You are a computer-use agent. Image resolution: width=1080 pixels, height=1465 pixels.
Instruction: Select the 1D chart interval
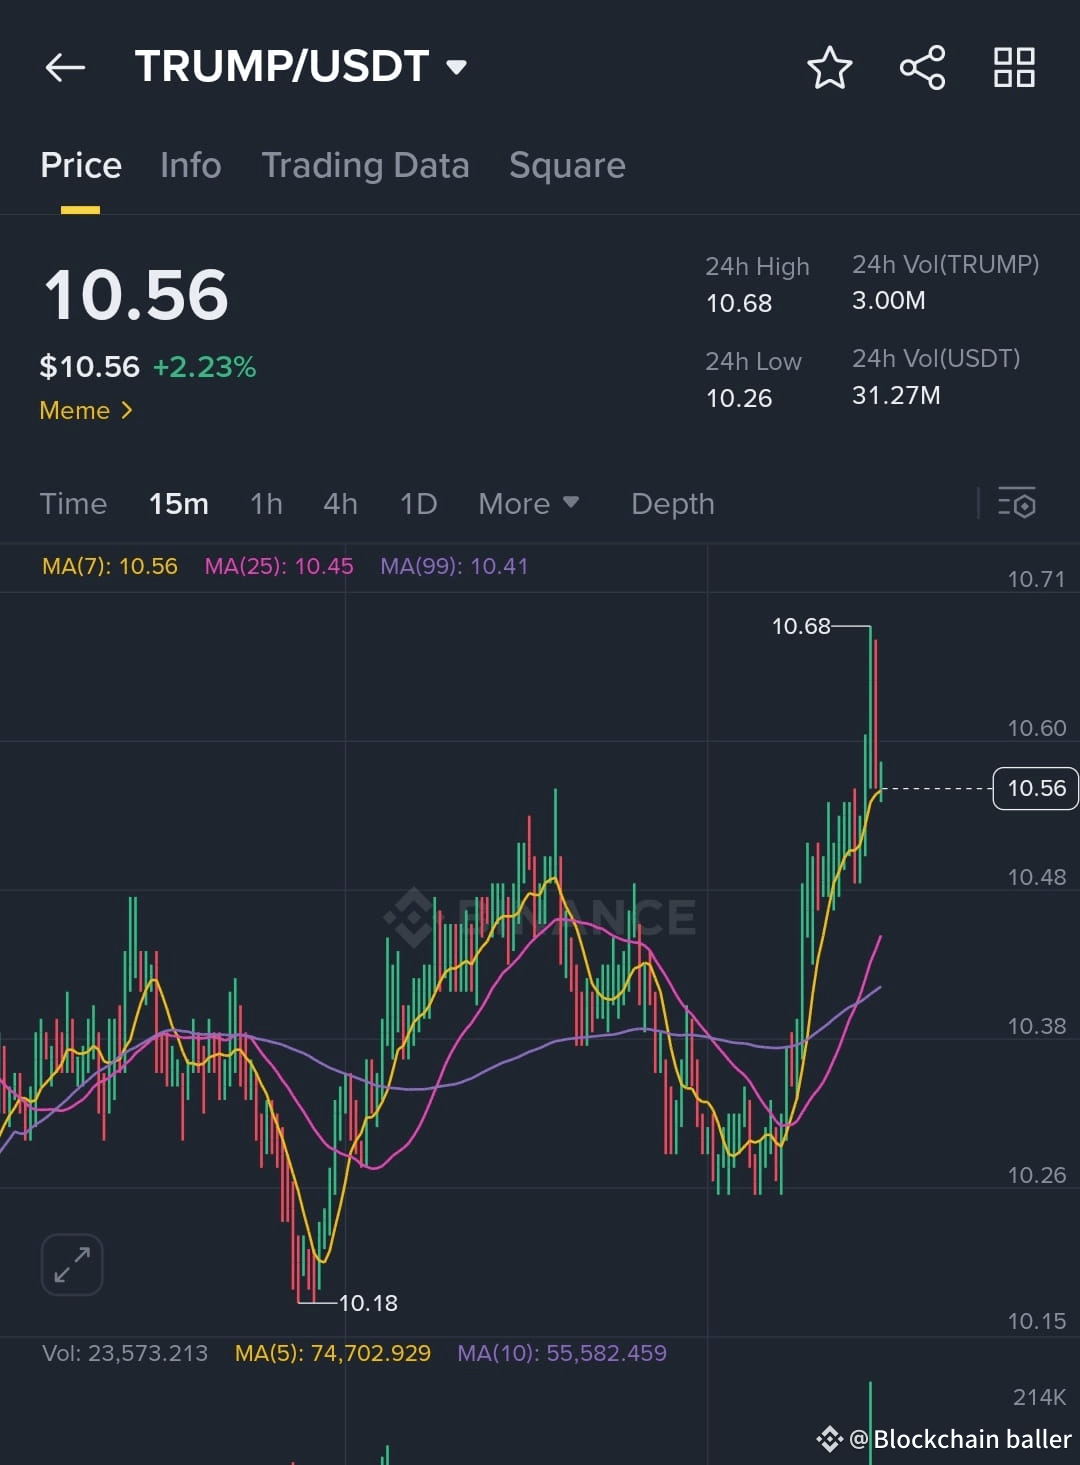coord(418,503)
